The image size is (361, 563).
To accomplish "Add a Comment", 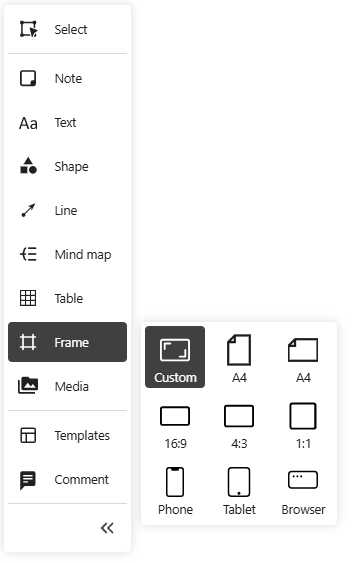I will [67, 480].
